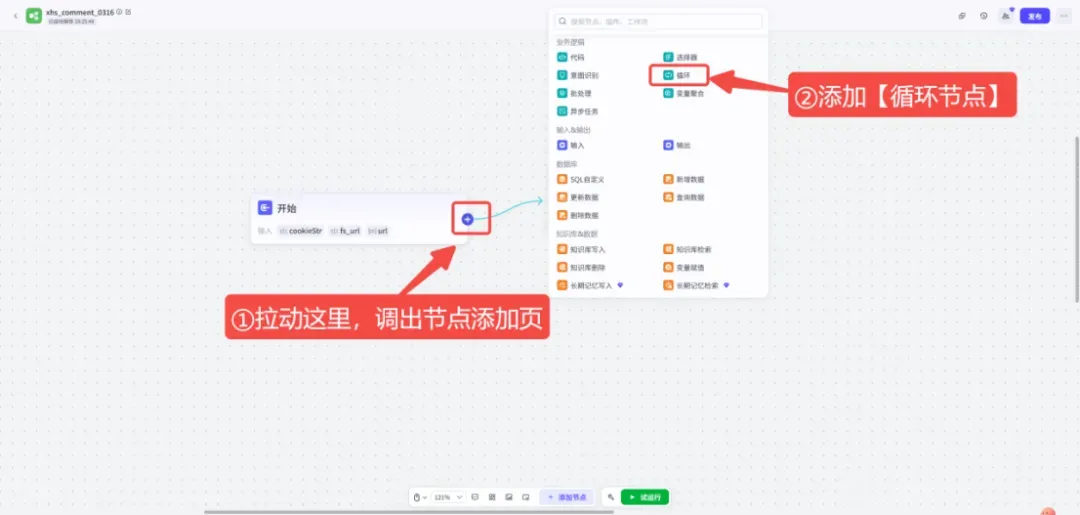Click the green 试运行 (Test run) button
1080x515 pixels.
645,496
